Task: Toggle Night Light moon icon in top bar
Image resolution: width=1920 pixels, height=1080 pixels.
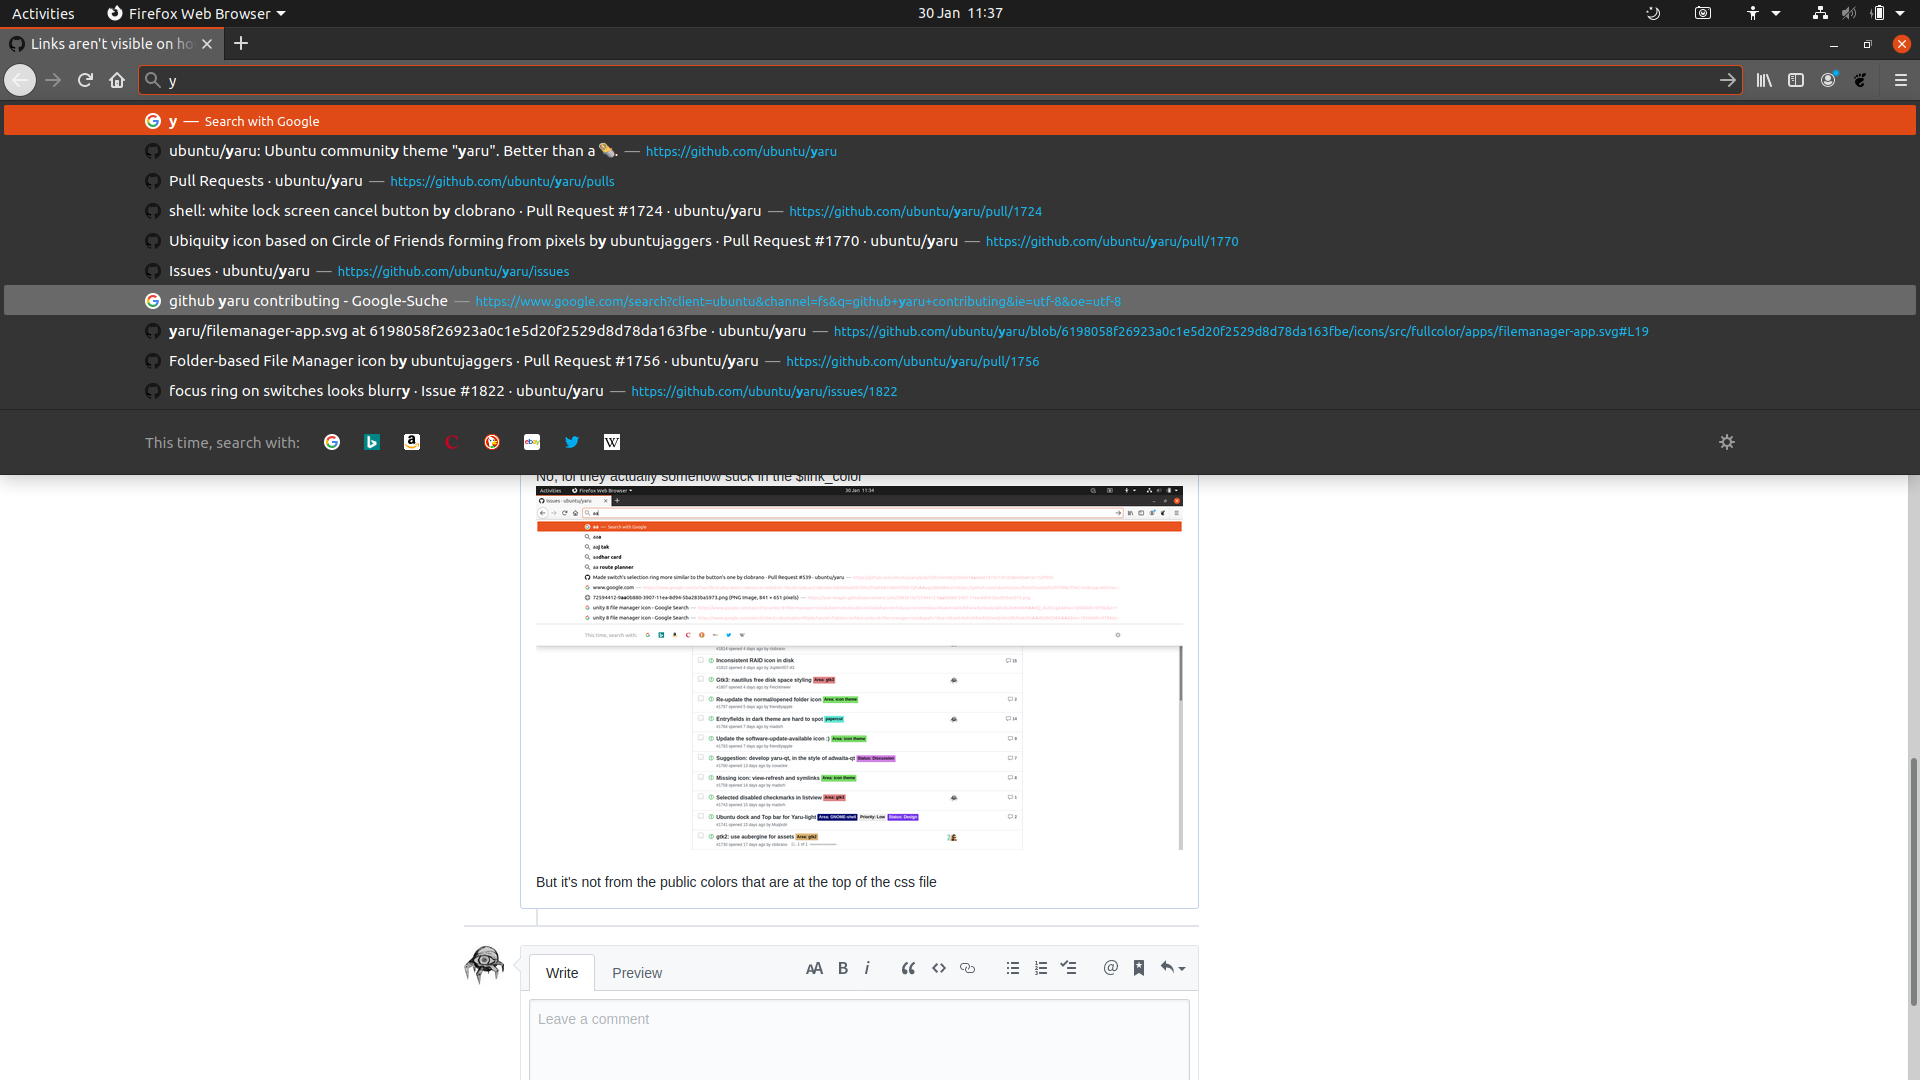Action: tap(1653, 13)
